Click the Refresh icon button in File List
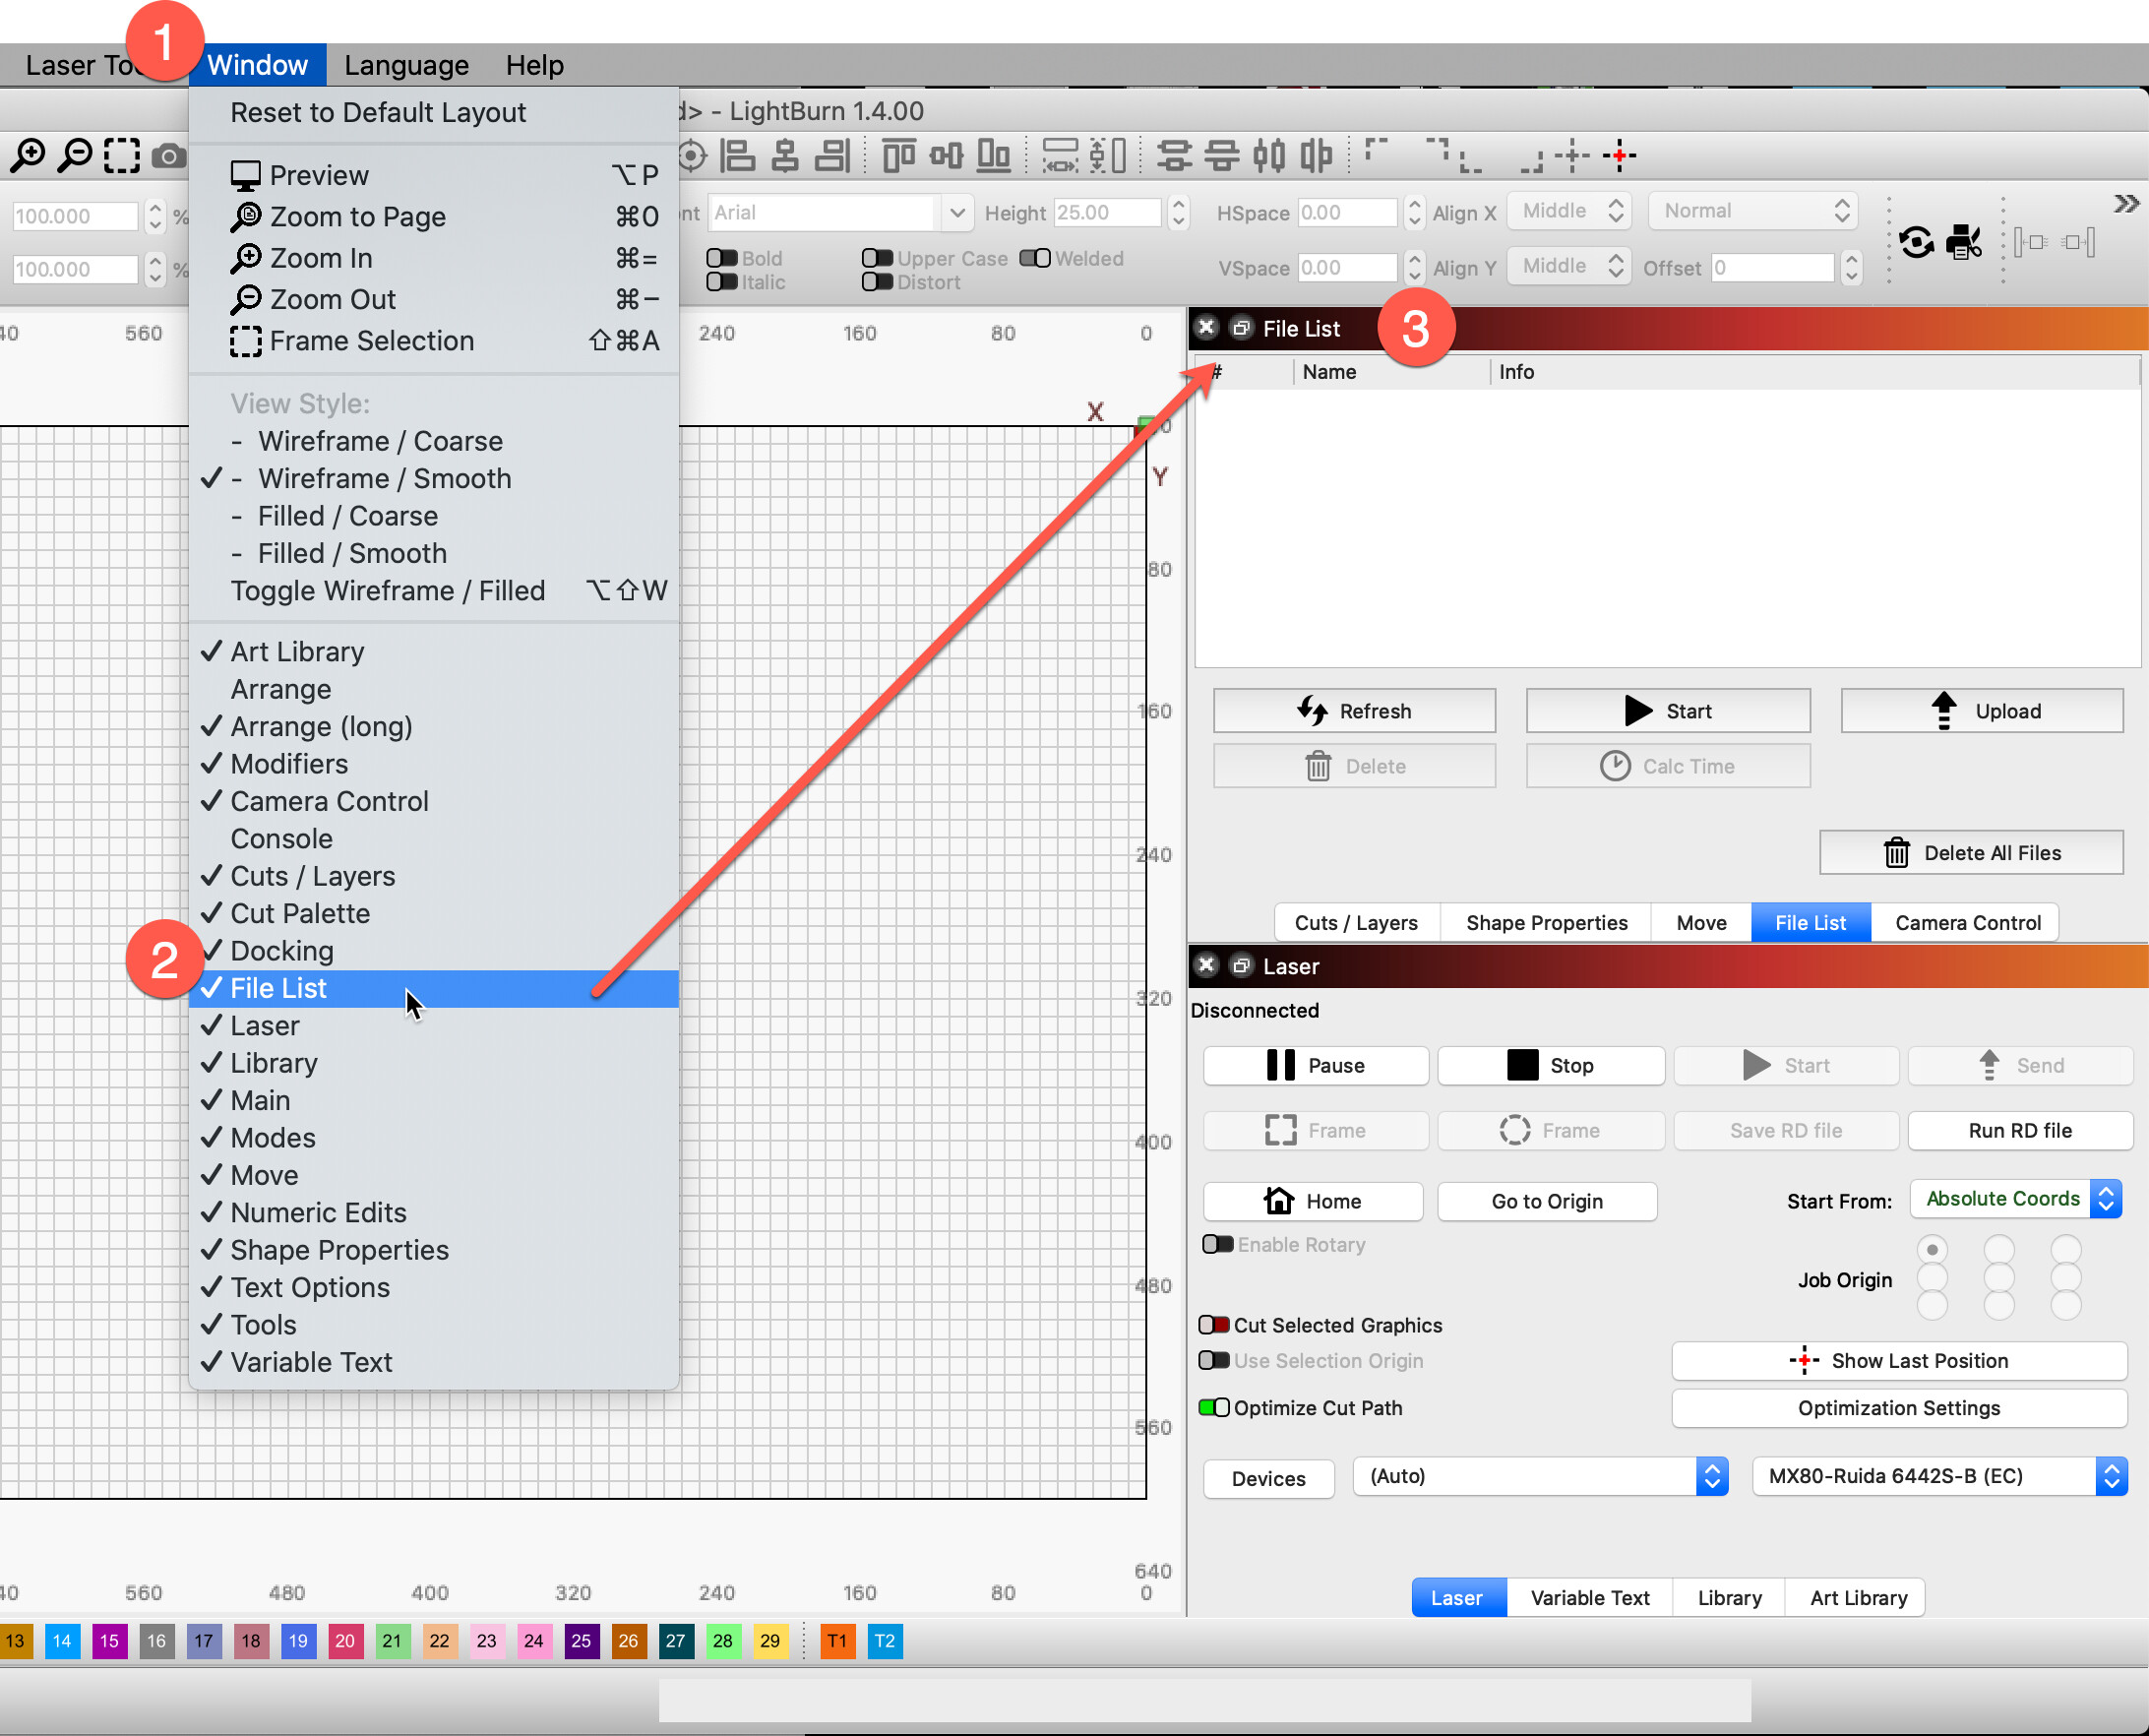Image resolution: width=2149 pixels, height=1736 pixels. [x=1354, y=711]
